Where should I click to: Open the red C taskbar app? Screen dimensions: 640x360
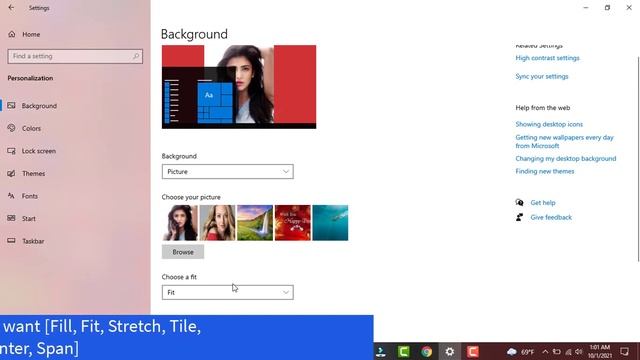tap(473, 351)
